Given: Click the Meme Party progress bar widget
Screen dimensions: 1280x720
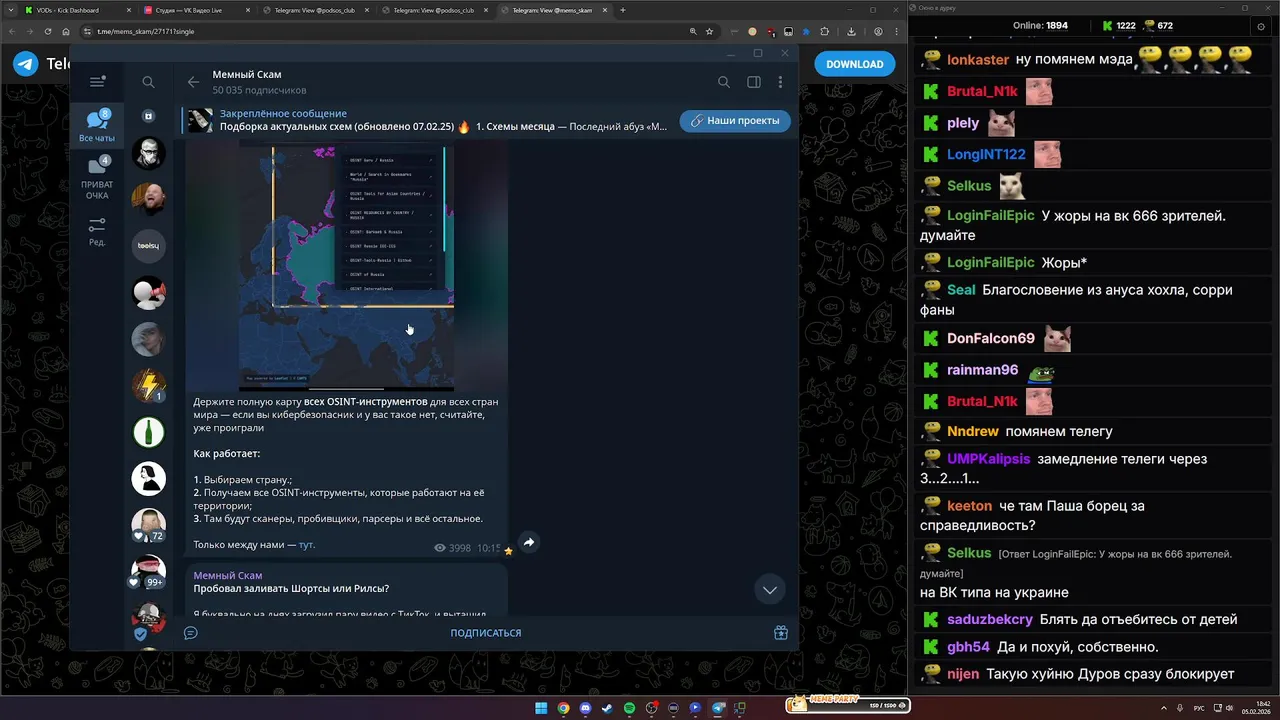Looking at the screenshot, I should coord(848,704).
